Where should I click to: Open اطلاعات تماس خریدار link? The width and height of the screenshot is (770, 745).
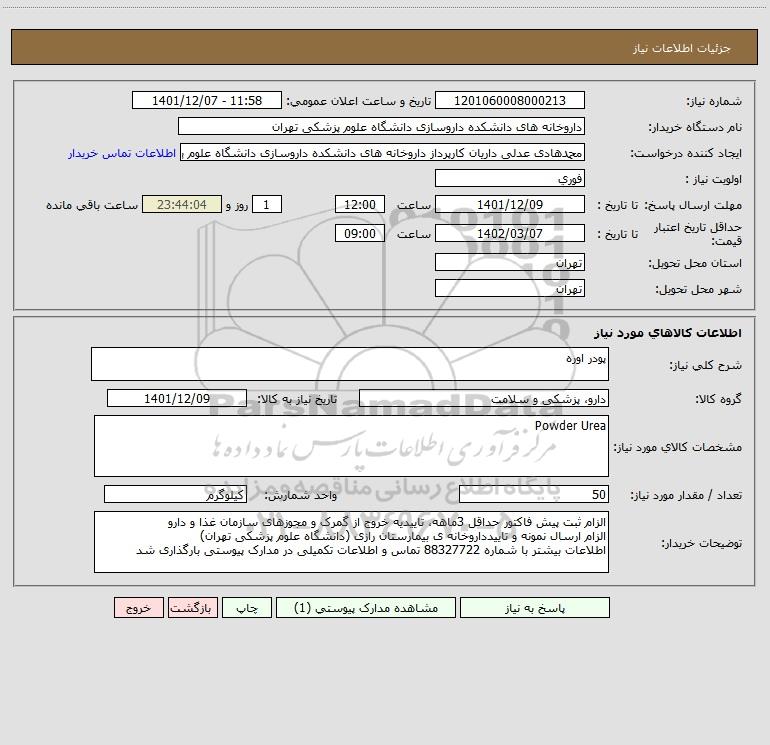pyautogui.click(x=122, y=153)
